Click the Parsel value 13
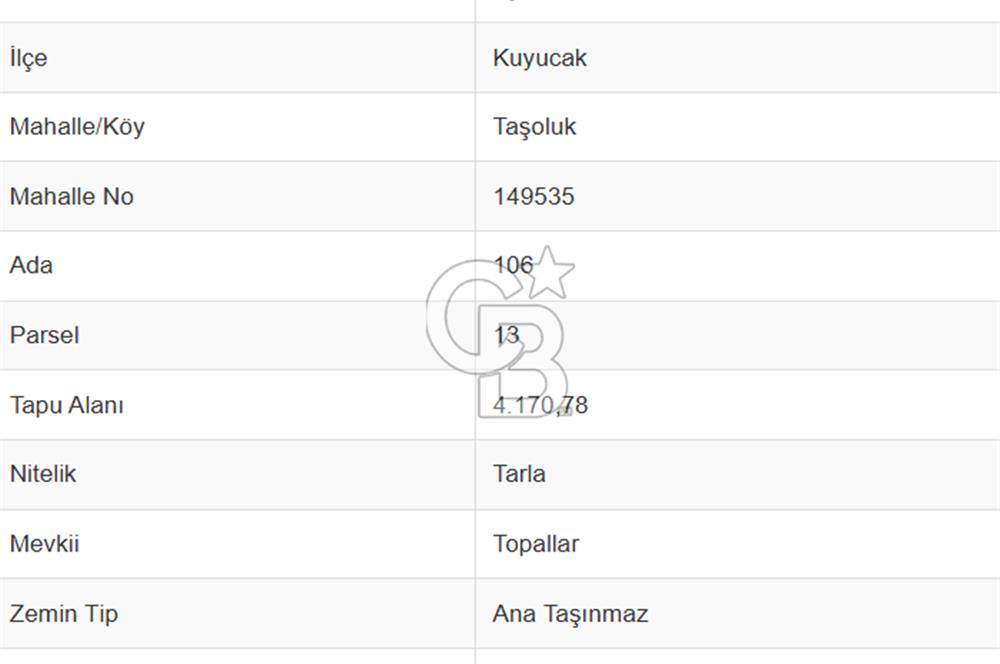Image resolution: width=1000 pixels, height=664 pixels. (x=506, y=336)
